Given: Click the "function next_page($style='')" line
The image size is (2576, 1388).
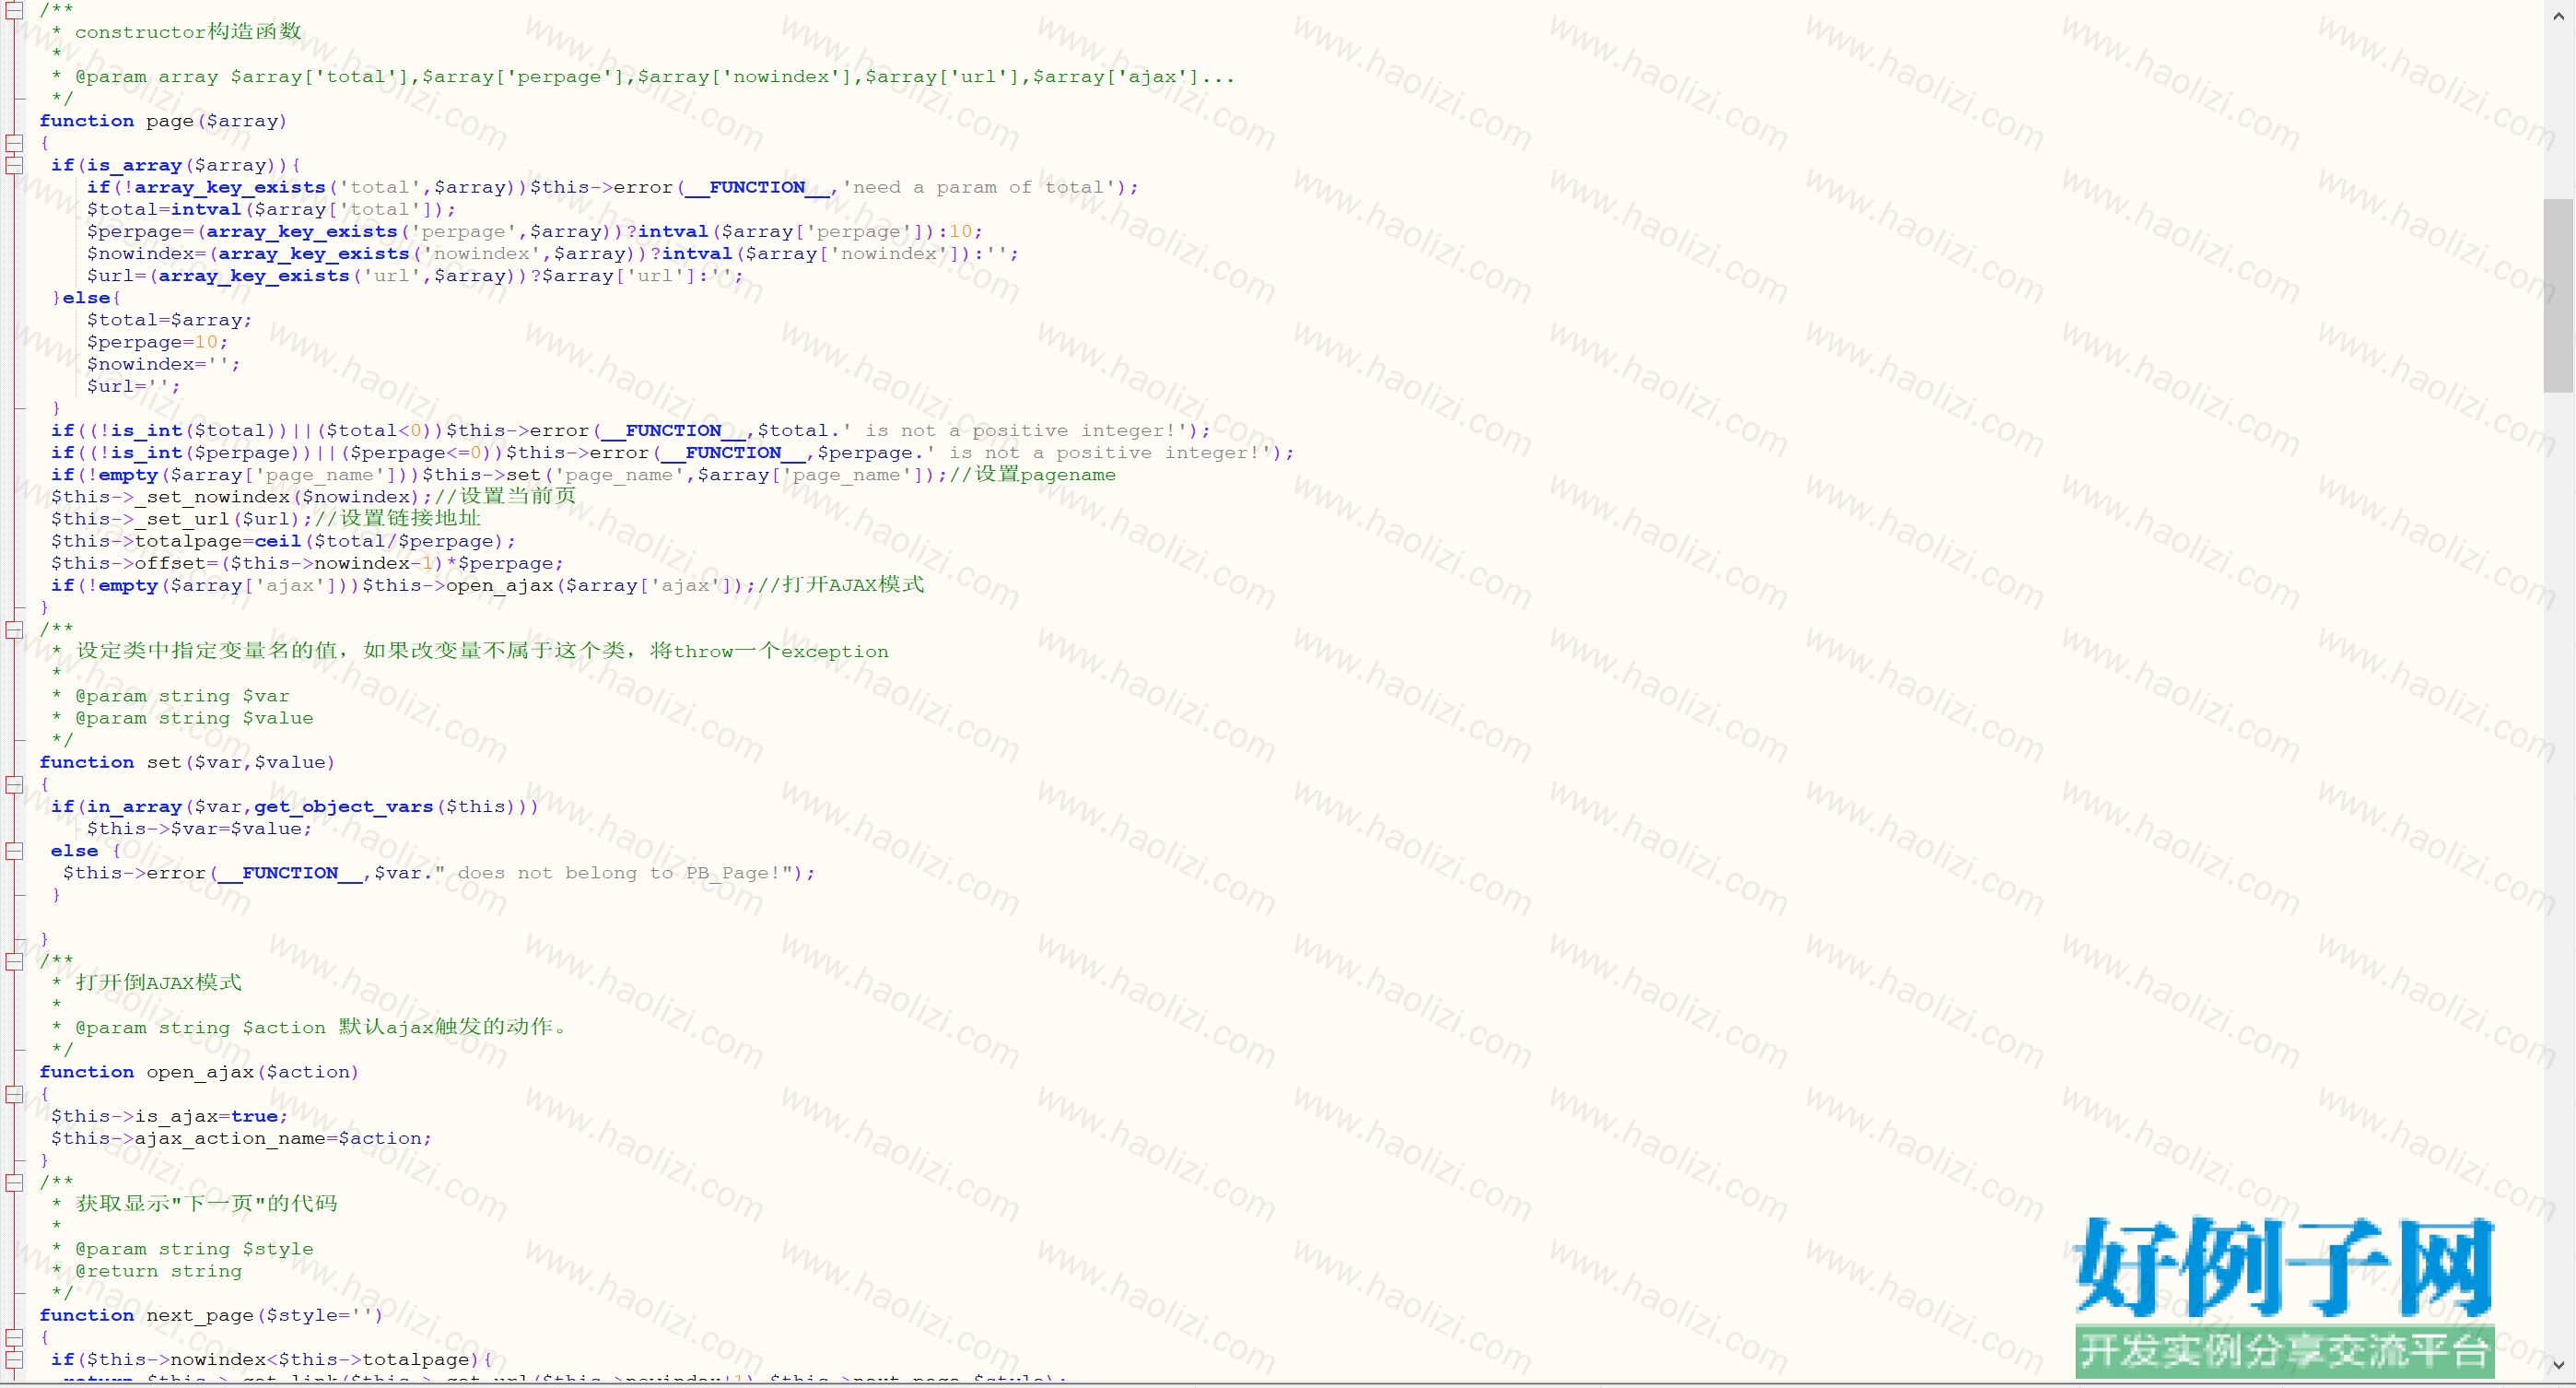Looking at the screenshot, I should click(211, 1315).
